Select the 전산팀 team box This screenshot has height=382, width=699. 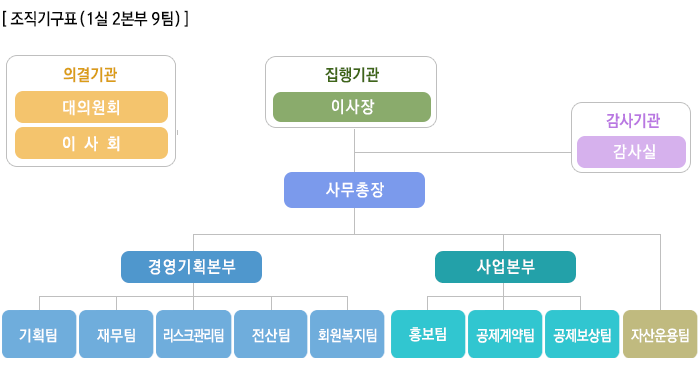tap(271, 334)
